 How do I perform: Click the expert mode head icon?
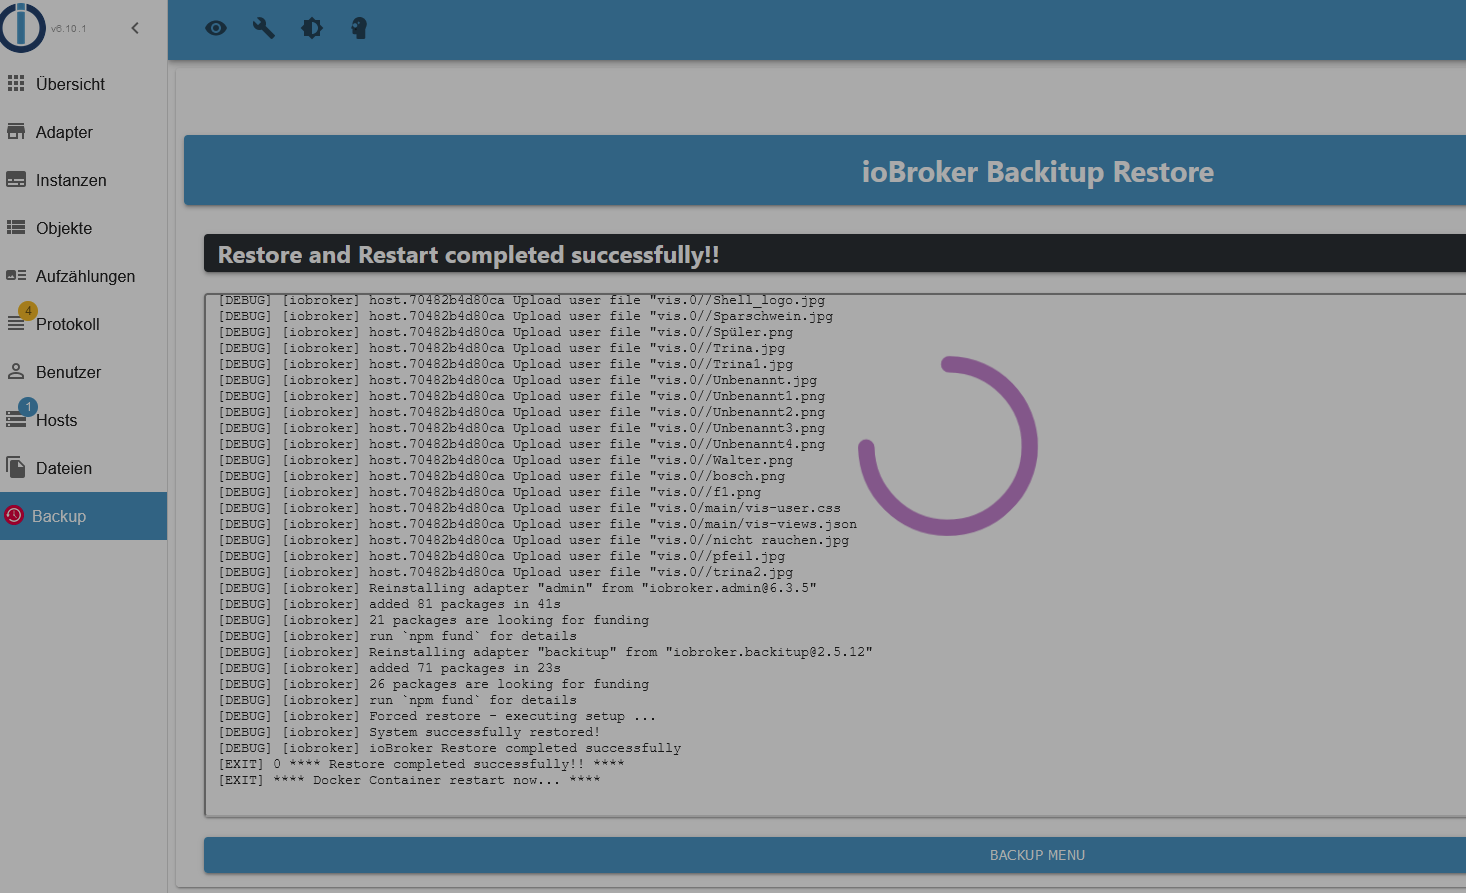[x=359, y=28]
